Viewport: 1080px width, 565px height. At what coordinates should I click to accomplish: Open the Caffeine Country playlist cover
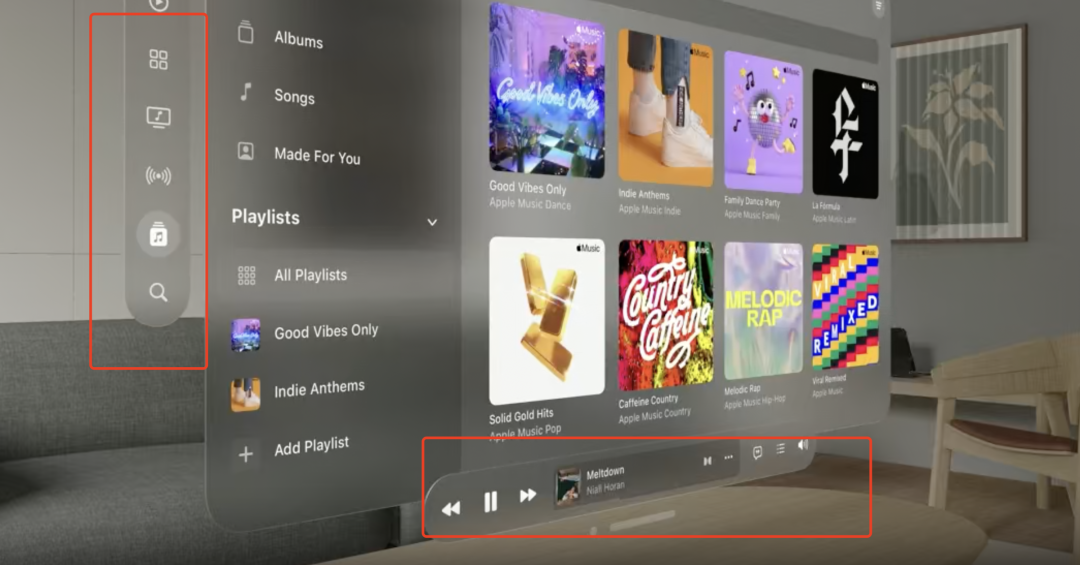click(665, 315)
